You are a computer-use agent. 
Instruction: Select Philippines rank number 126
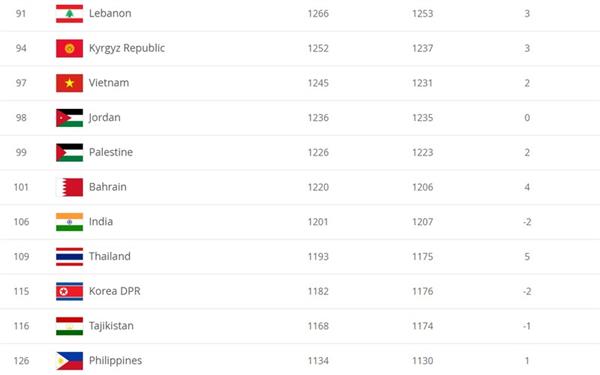21,361
